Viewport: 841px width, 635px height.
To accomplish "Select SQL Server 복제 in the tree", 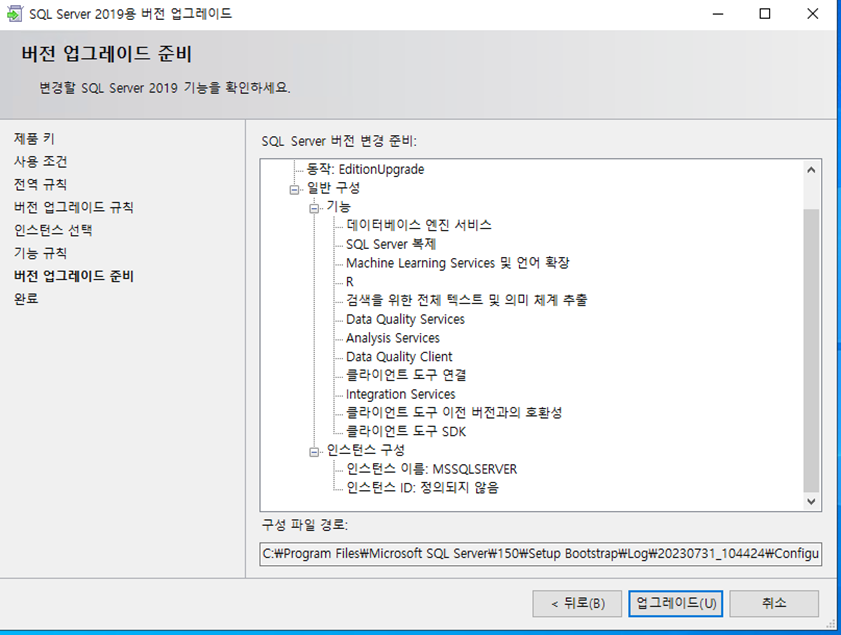I will tap(391, 244).
